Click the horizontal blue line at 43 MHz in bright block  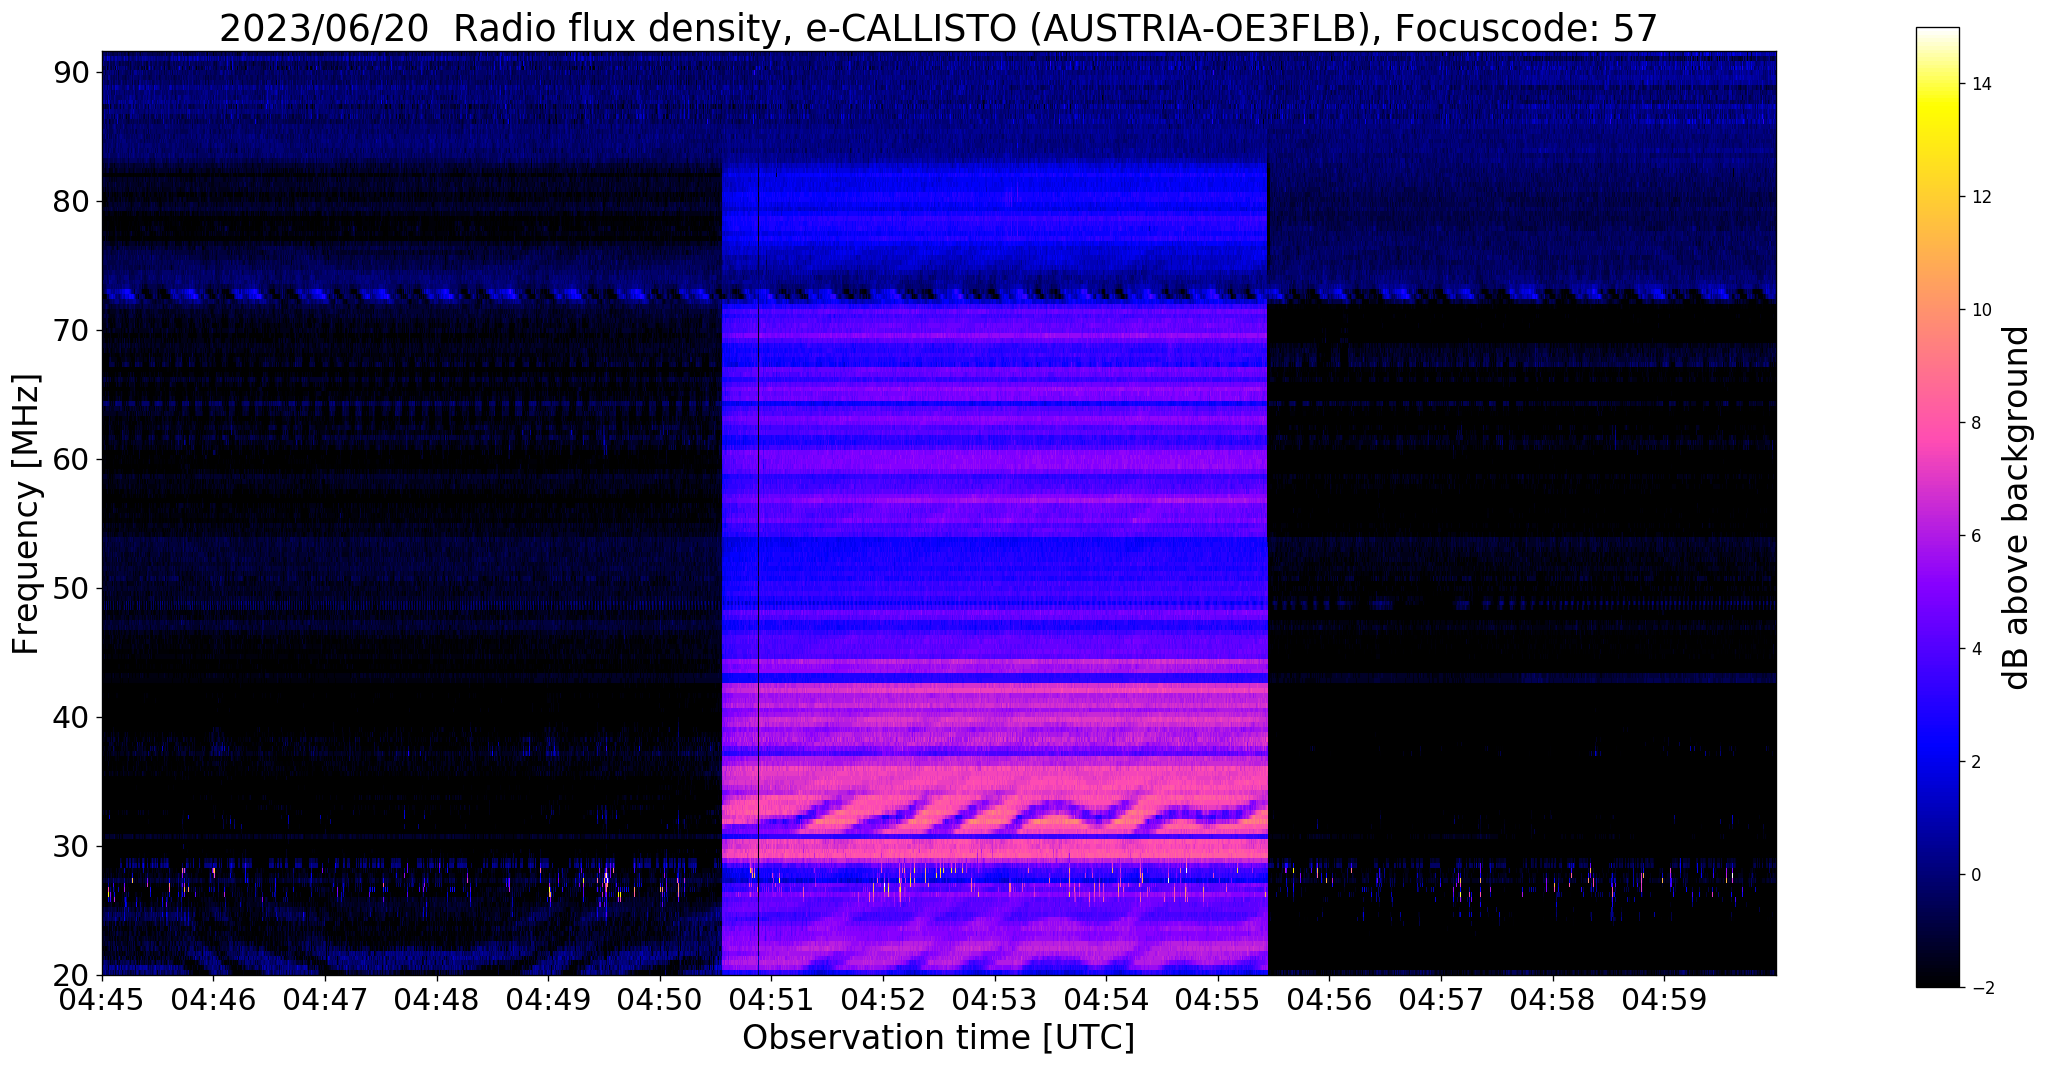[994, 678]
